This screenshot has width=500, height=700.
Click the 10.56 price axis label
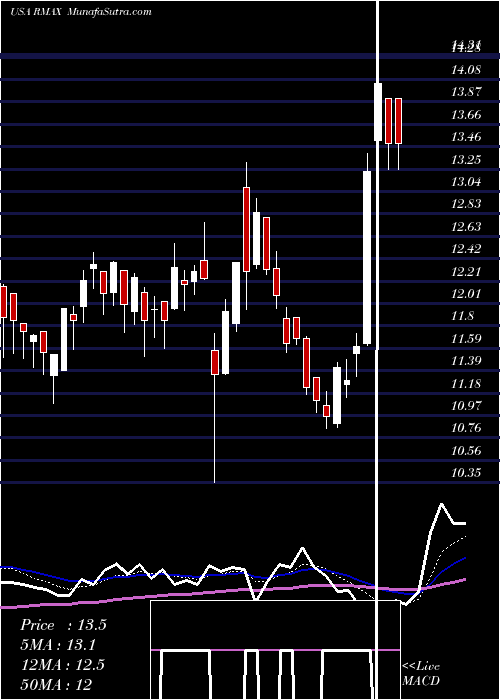pos(466,450)
